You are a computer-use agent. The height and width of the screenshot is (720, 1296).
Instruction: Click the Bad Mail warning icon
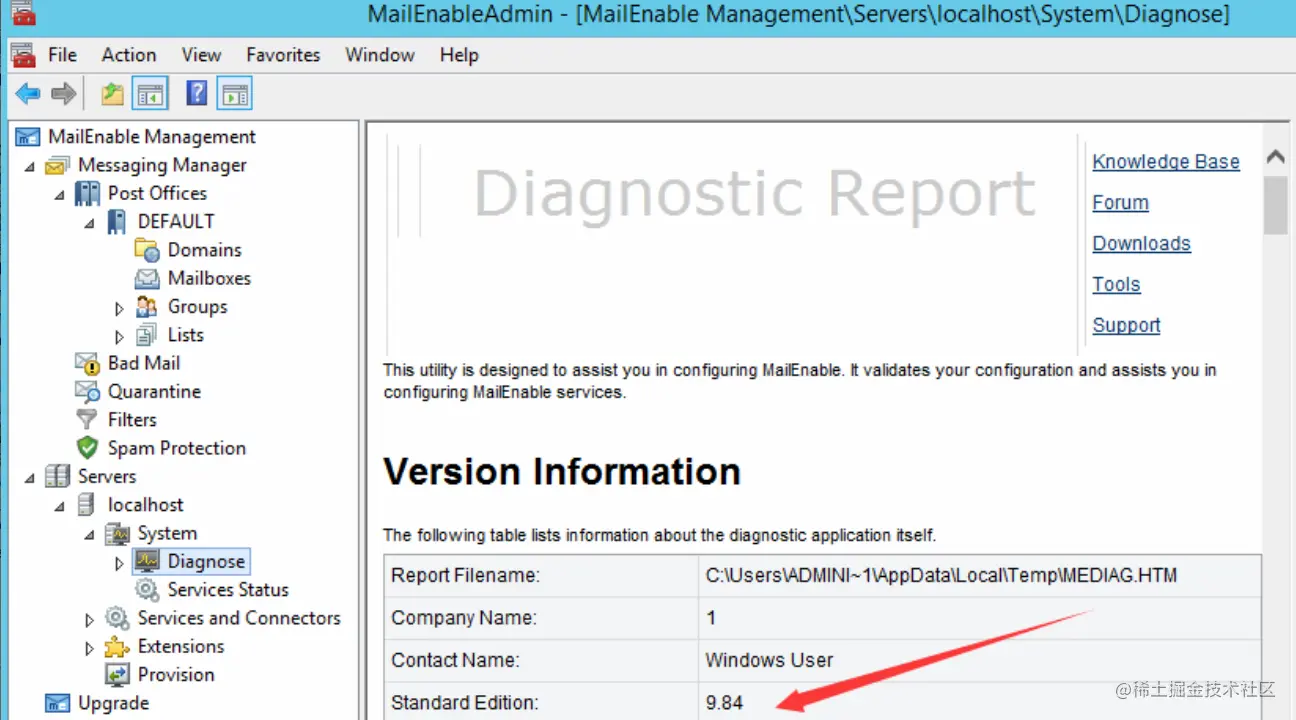coord(88,363)
